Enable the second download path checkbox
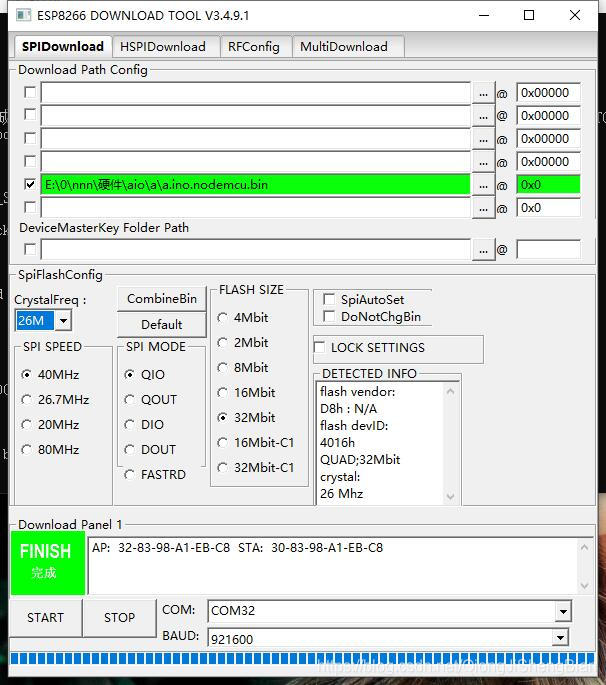The width and height of the screenshot is (606, 685). [30, 114]
